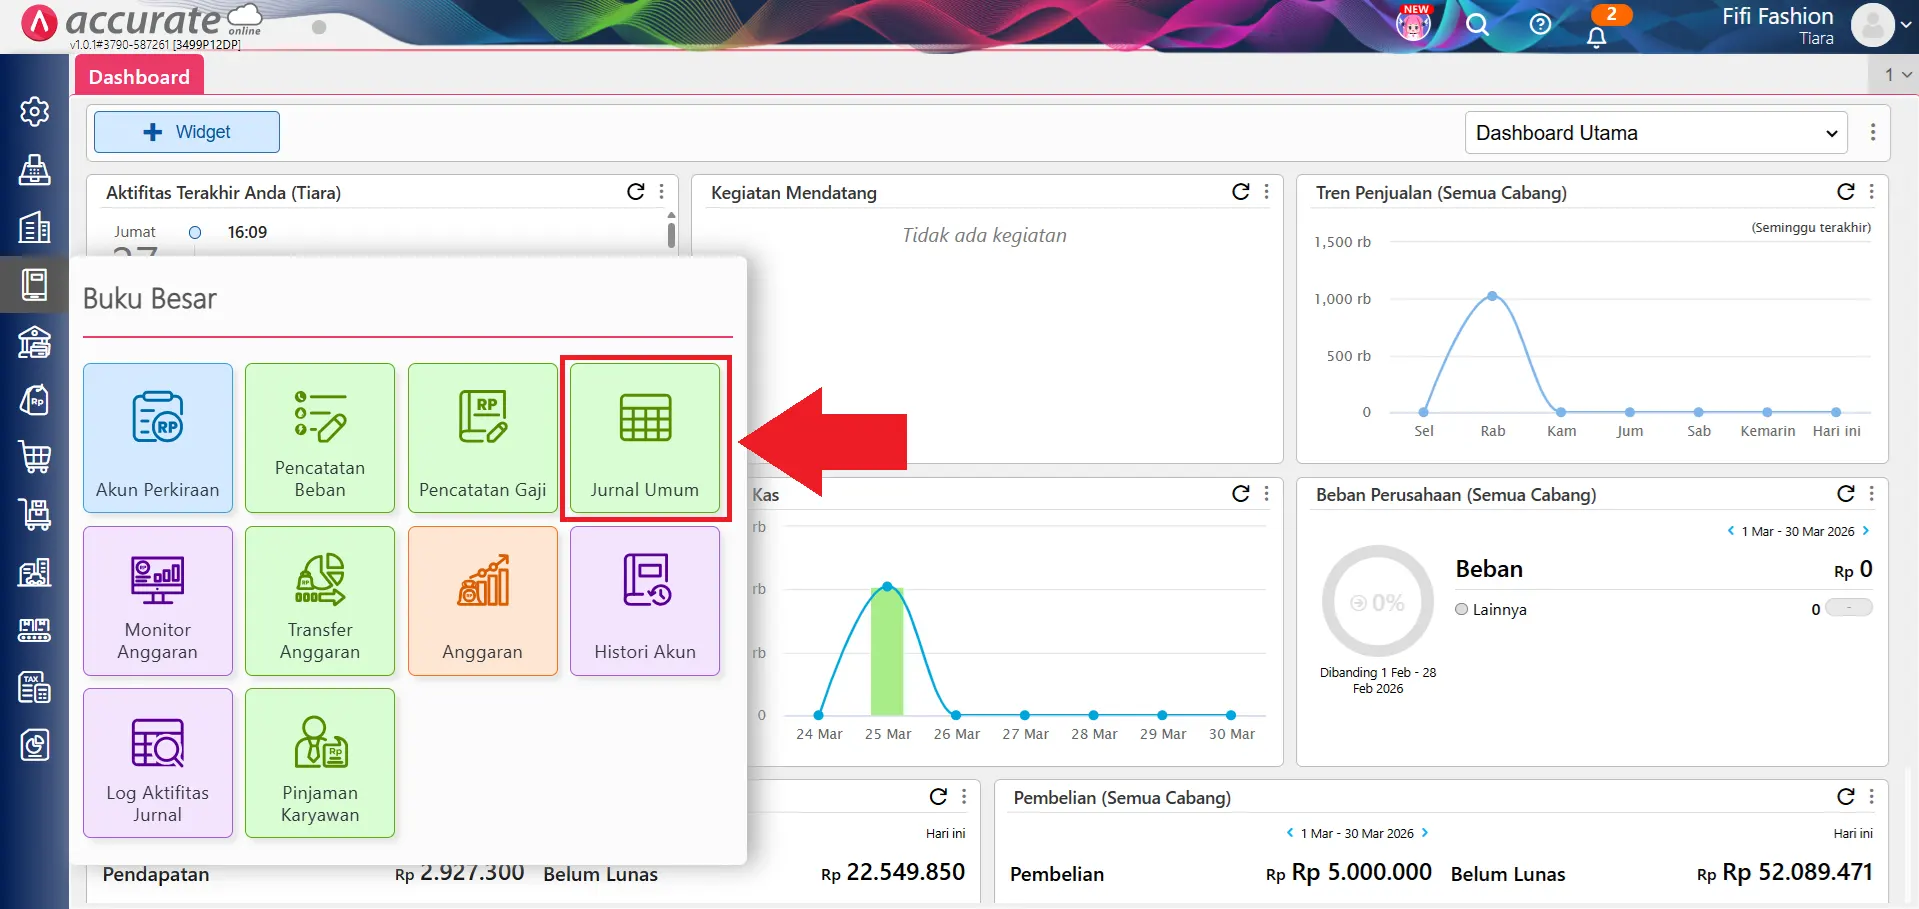Open the tab count dropdown showing 1
This screenshot has height=909, width=1919.
[x=1896, y=75]
